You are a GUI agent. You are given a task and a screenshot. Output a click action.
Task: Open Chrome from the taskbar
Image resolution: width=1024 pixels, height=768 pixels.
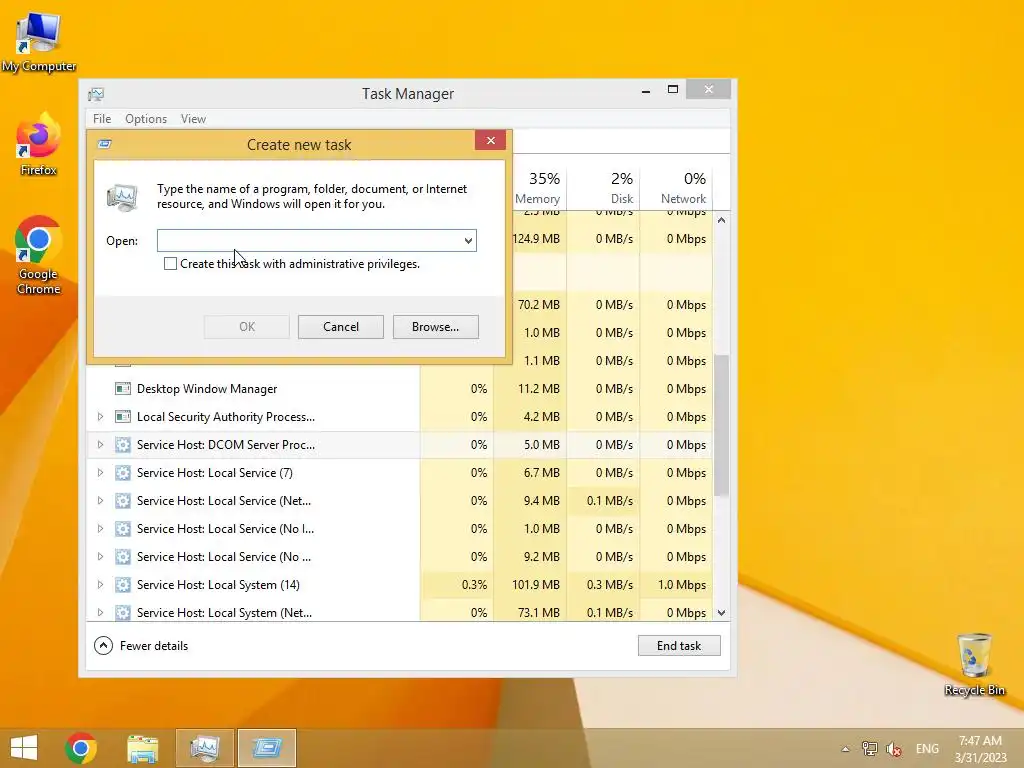pyautogui.click(x=81, y=748)
